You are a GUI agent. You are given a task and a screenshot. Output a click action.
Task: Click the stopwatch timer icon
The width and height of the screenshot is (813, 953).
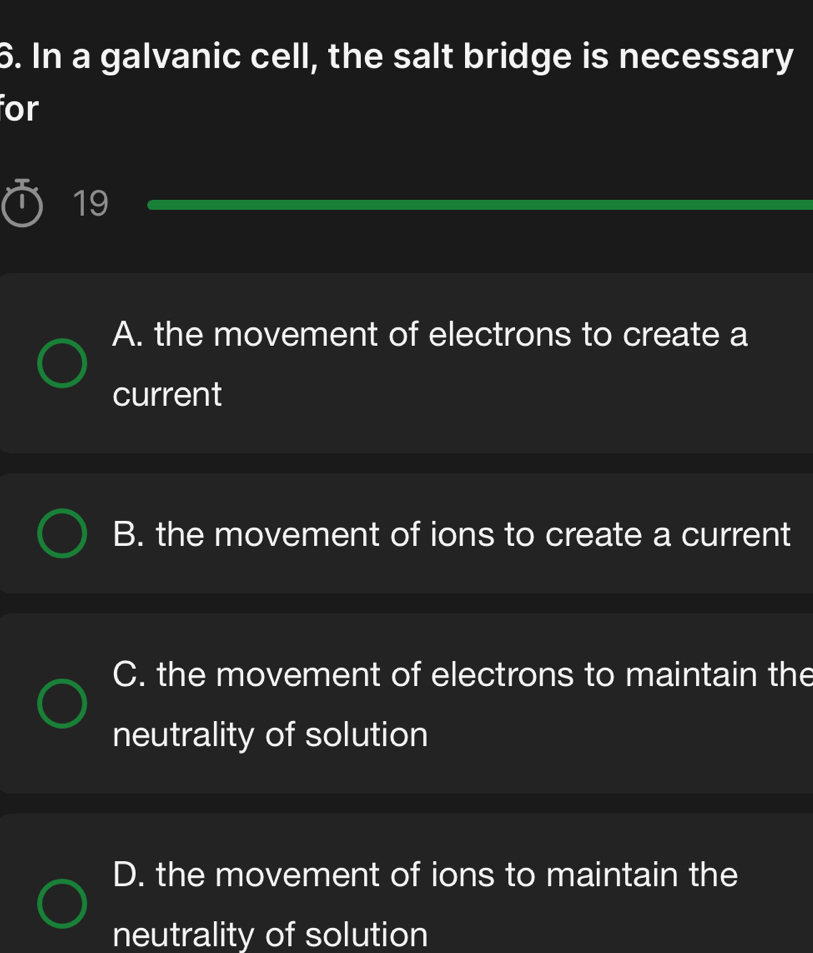click(22, 203)
